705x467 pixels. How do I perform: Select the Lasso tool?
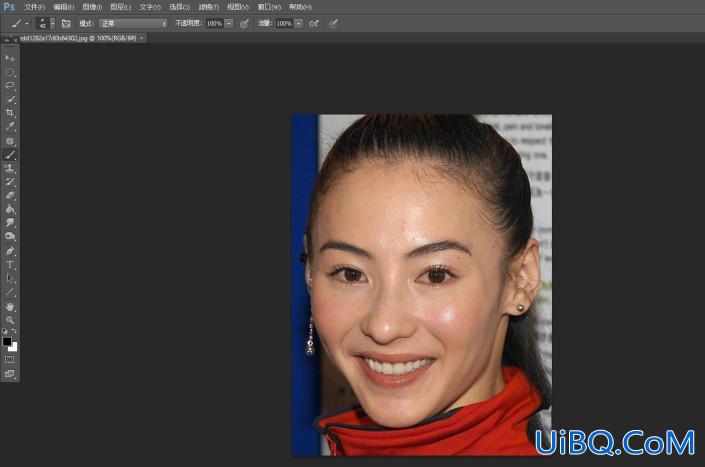10,85
